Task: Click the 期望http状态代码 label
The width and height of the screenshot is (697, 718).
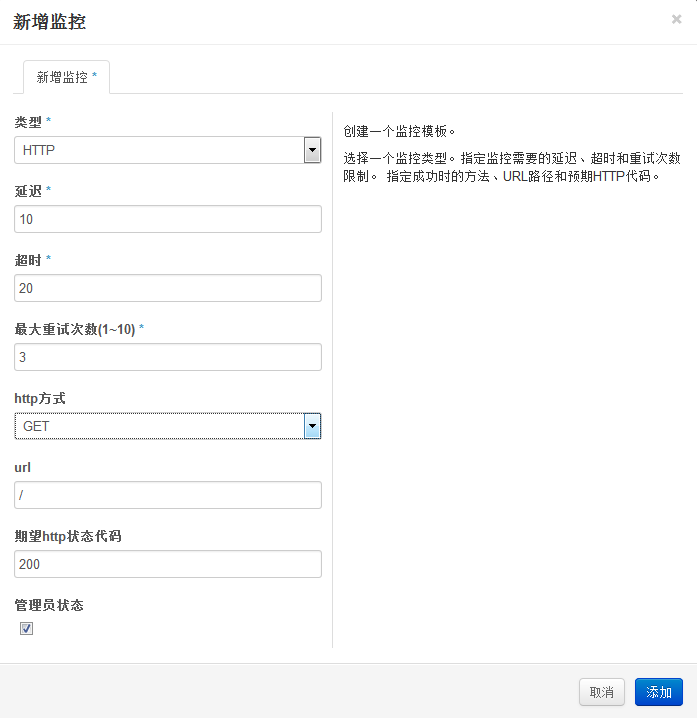Action: coord(68,536)
